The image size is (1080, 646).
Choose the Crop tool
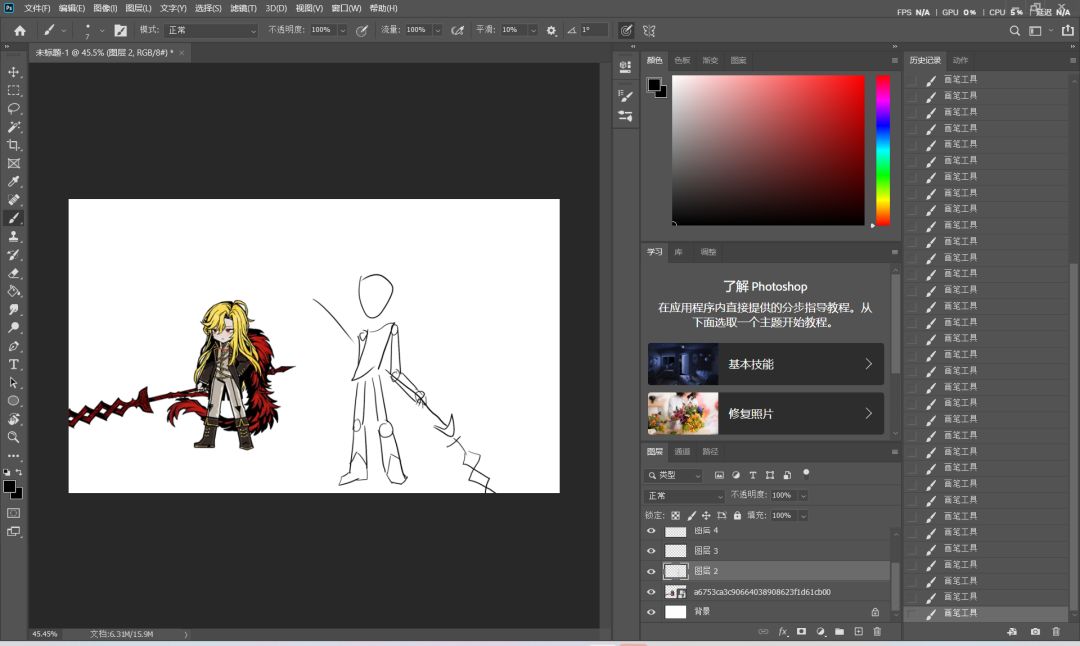click(14, 145)
